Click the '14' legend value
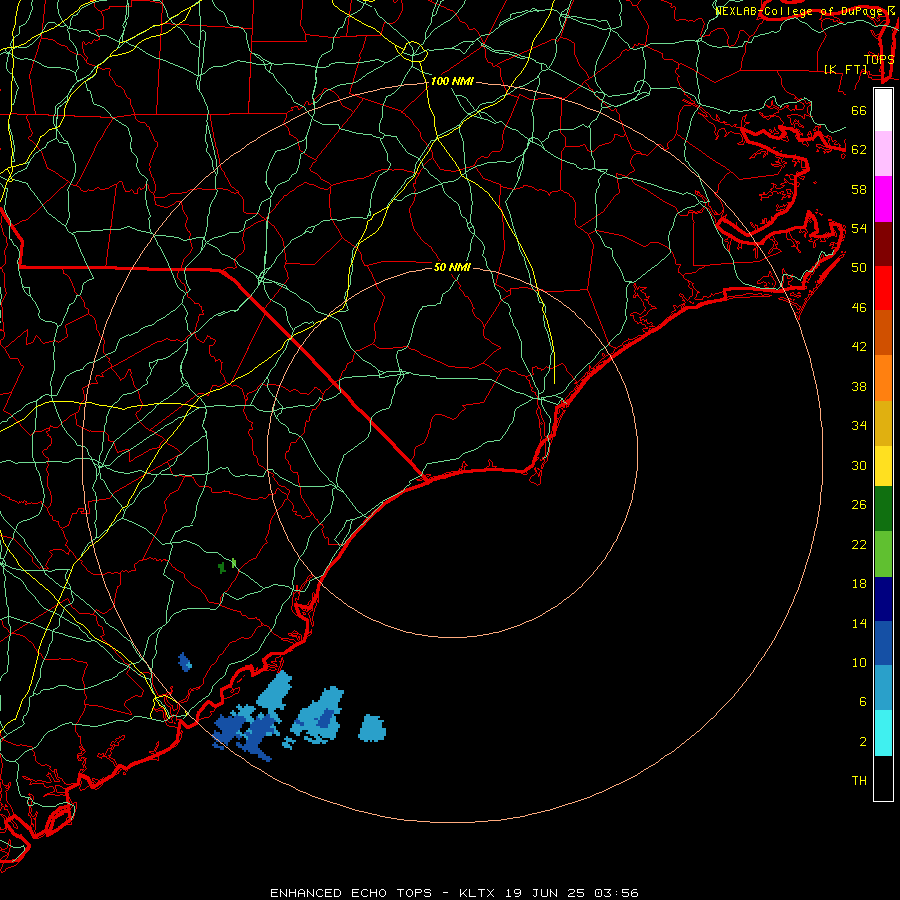This screenshot has width=900, height=900. coord(859,623)
